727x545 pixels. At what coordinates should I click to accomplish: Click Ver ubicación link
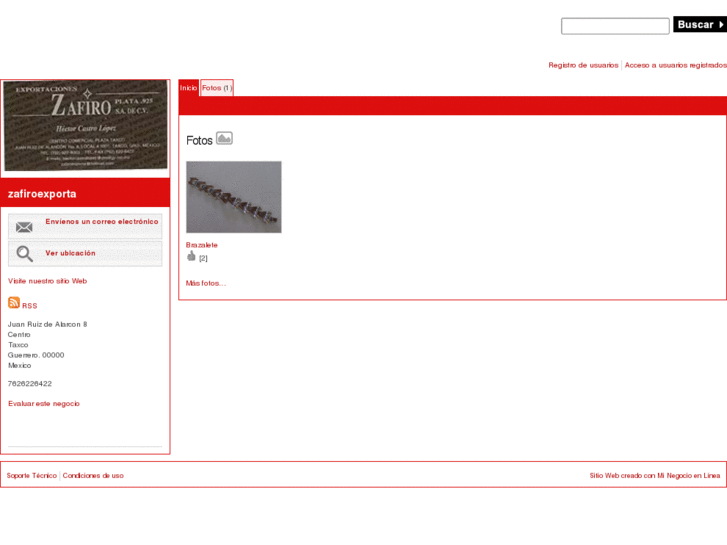click(70, 253)
